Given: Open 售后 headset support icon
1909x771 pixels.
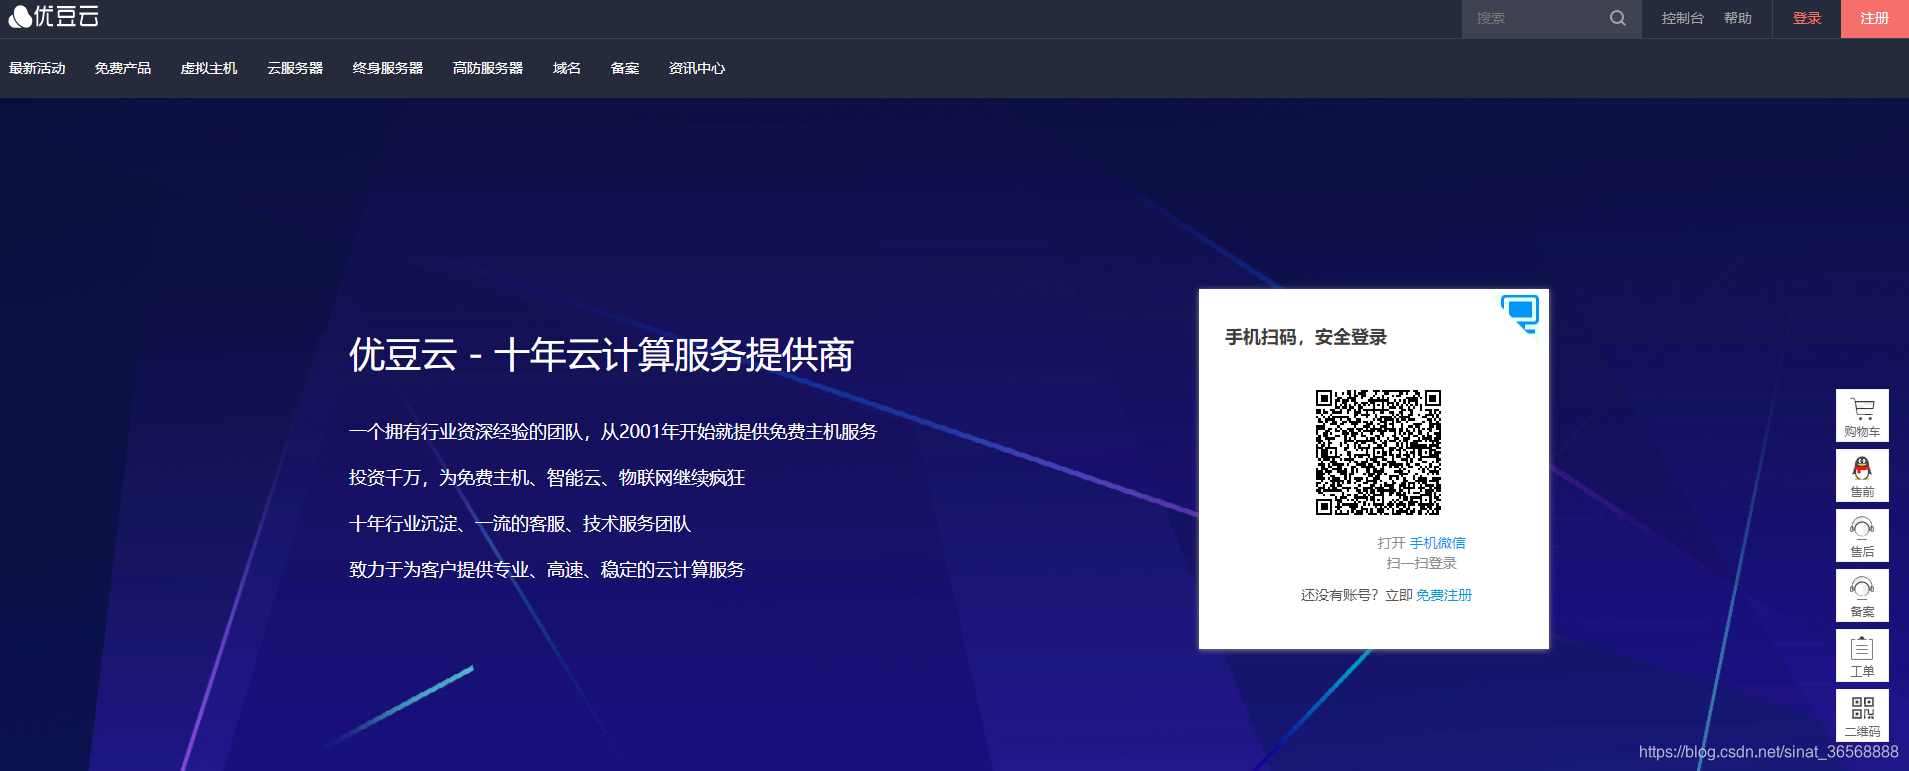Looking at the screenshot, I should pos(1862,535).
